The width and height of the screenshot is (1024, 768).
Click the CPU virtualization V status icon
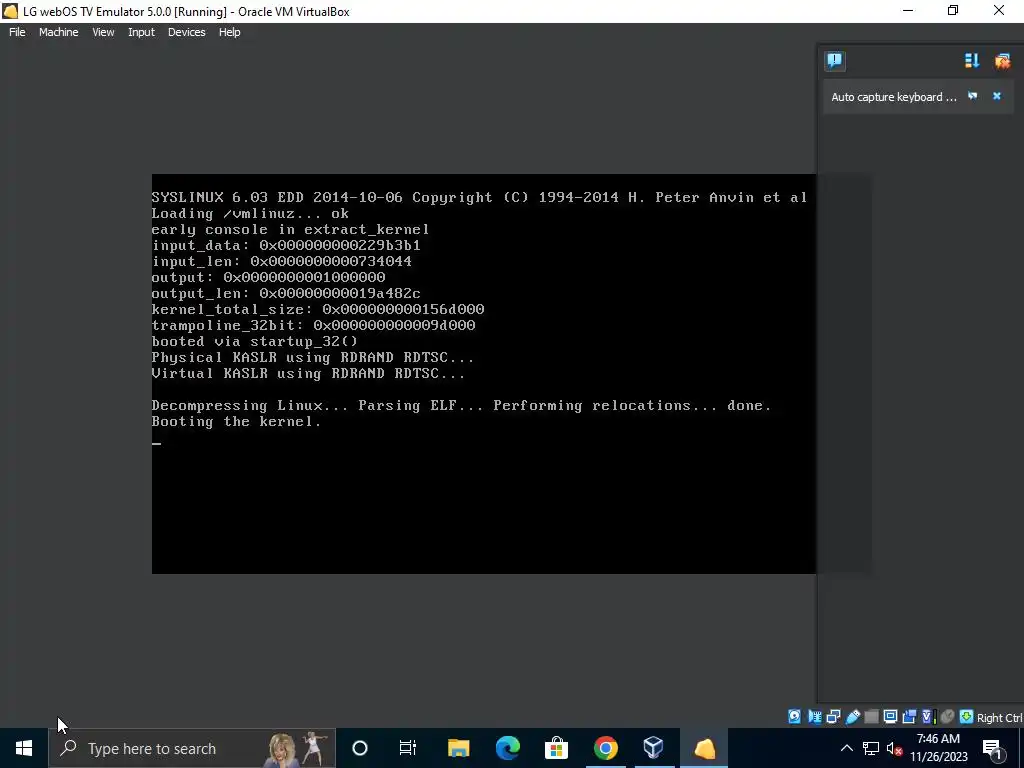click(x=928, y=716)
